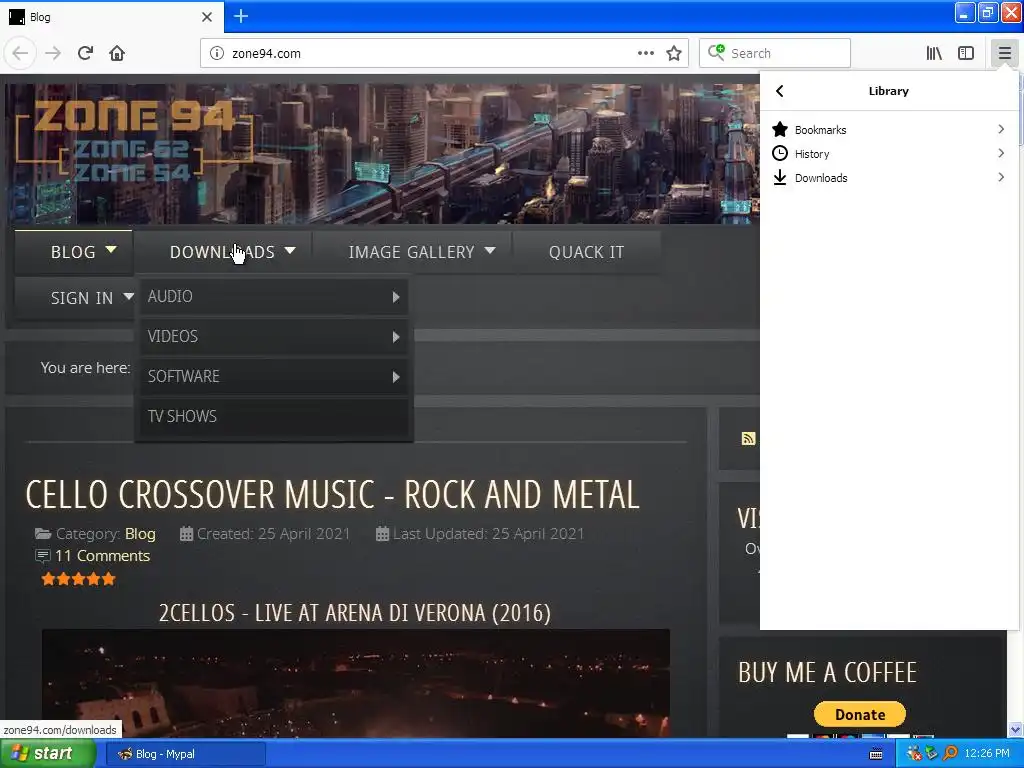Close the Blog tab
This screenshot has width=1024, height=768.
[207, 16]
